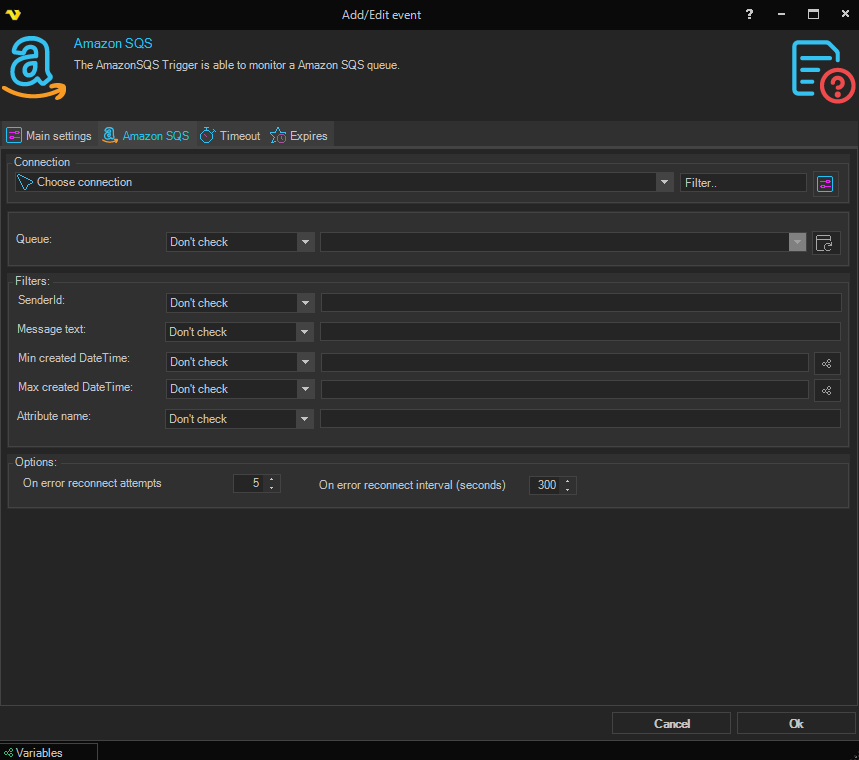
Task: Expand the Attribute name condition dropdown
Action: tap(305, 419)
